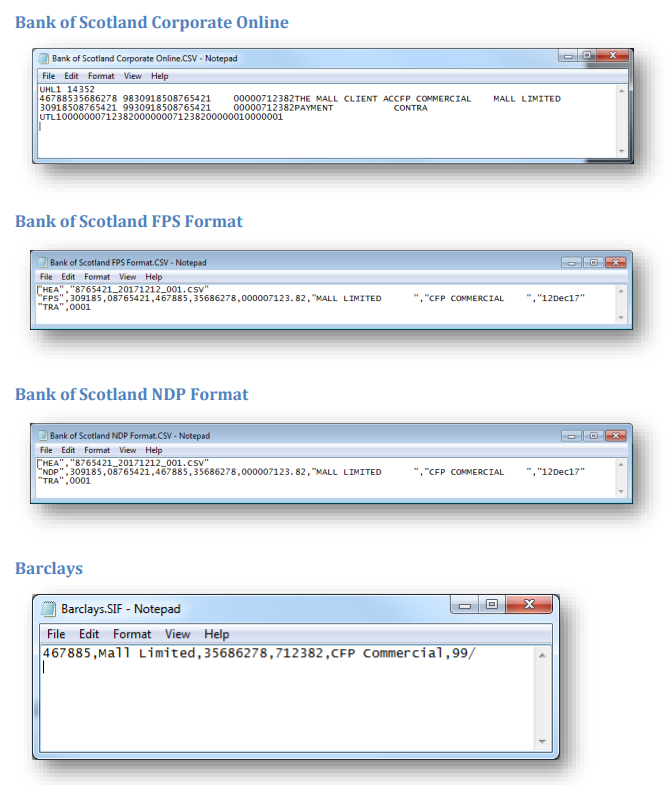Click the 'CONTRA' text in Corporate Online file
The image size is (666, 785).
(x=411, y=108)
